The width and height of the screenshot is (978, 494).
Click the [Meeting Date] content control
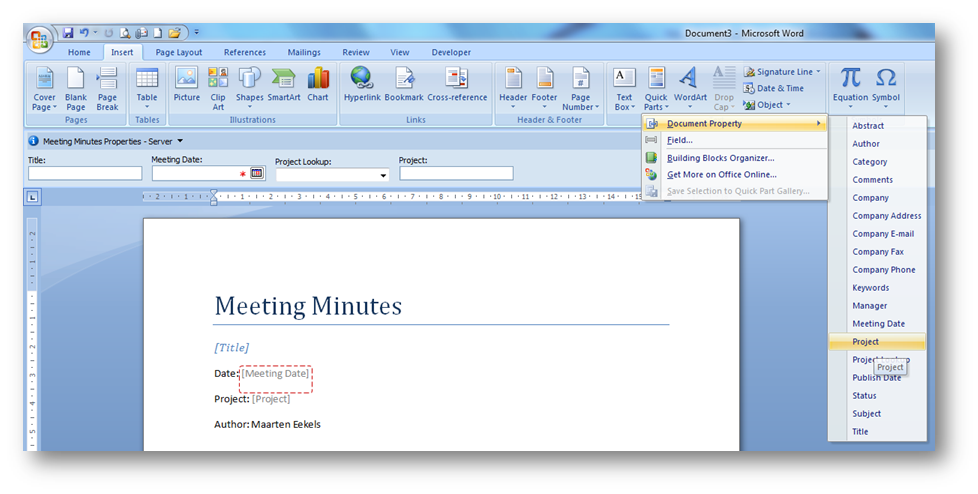(x=275, y=374)
